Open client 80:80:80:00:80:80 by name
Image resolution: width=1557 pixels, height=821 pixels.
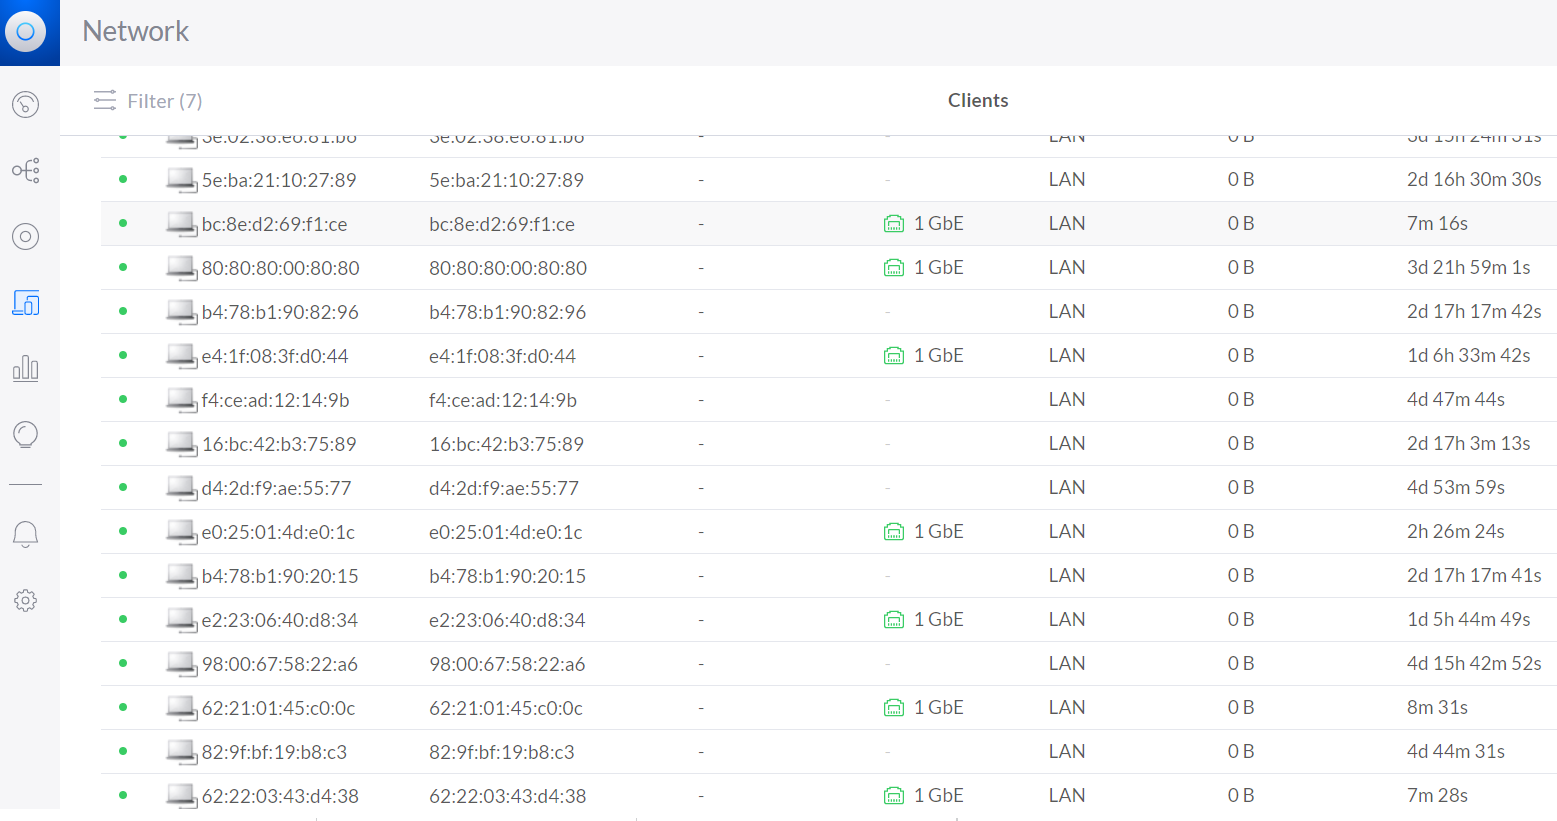(280, 268)
